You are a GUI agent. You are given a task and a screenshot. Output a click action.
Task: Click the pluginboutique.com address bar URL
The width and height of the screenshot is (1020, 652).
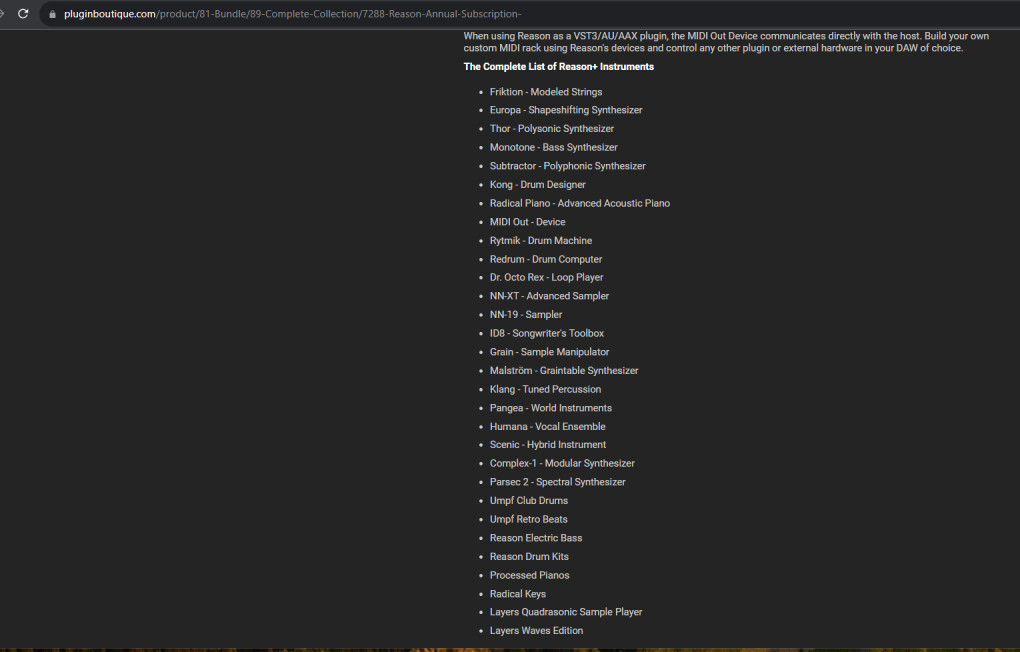point(293,14)
